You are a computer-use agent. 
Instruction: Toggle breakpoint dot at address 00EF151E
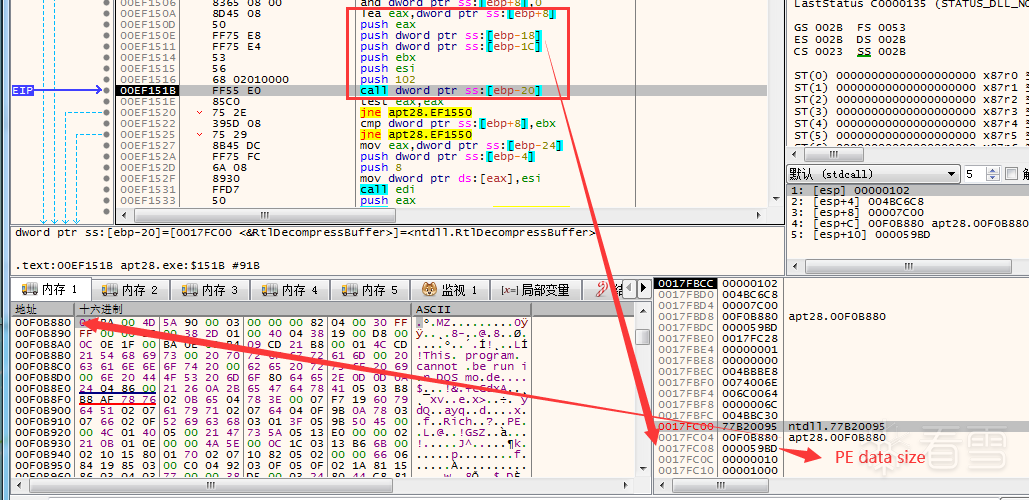coord(106,102)
